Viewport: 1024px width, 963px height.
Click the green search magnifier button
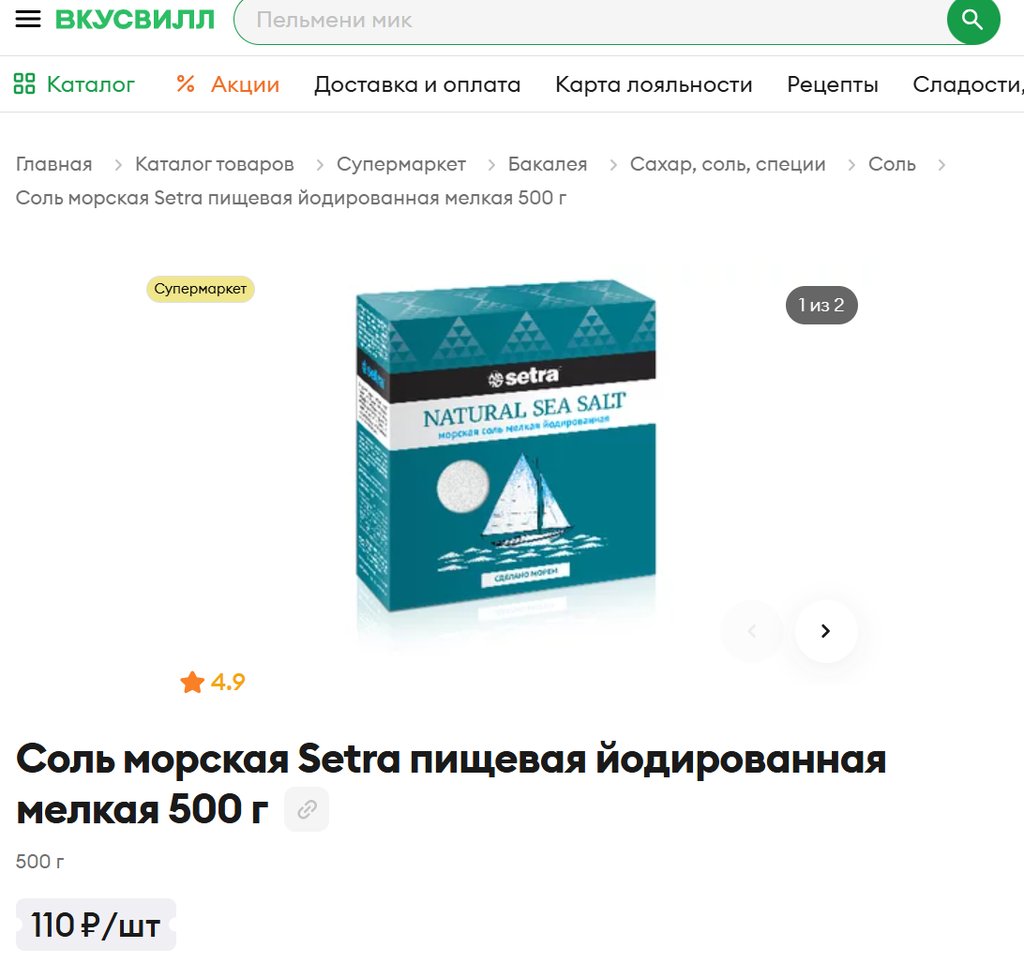pyautogui.click(x=972, y=20)
